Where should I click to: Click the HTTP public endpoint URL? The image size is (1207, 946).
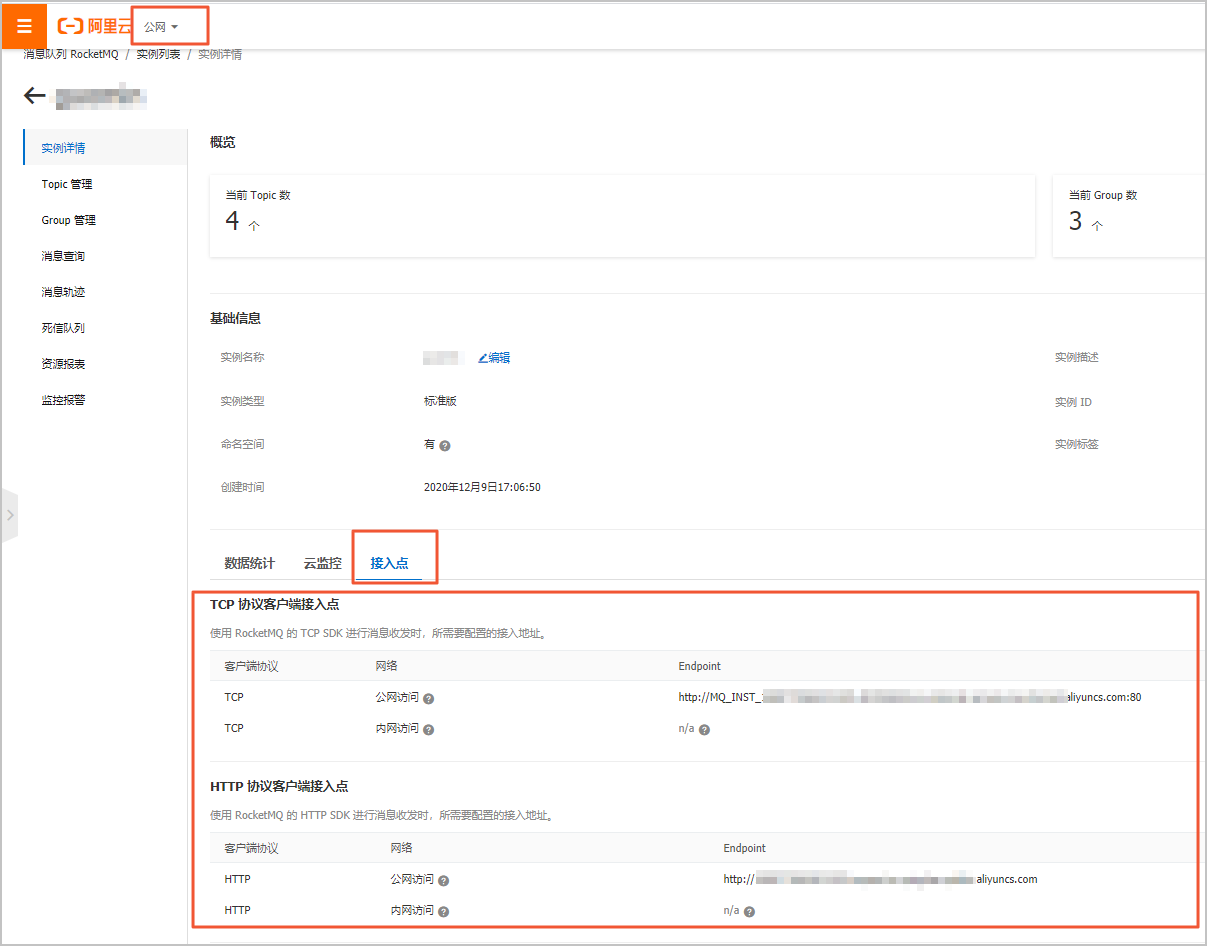[880, 879]
